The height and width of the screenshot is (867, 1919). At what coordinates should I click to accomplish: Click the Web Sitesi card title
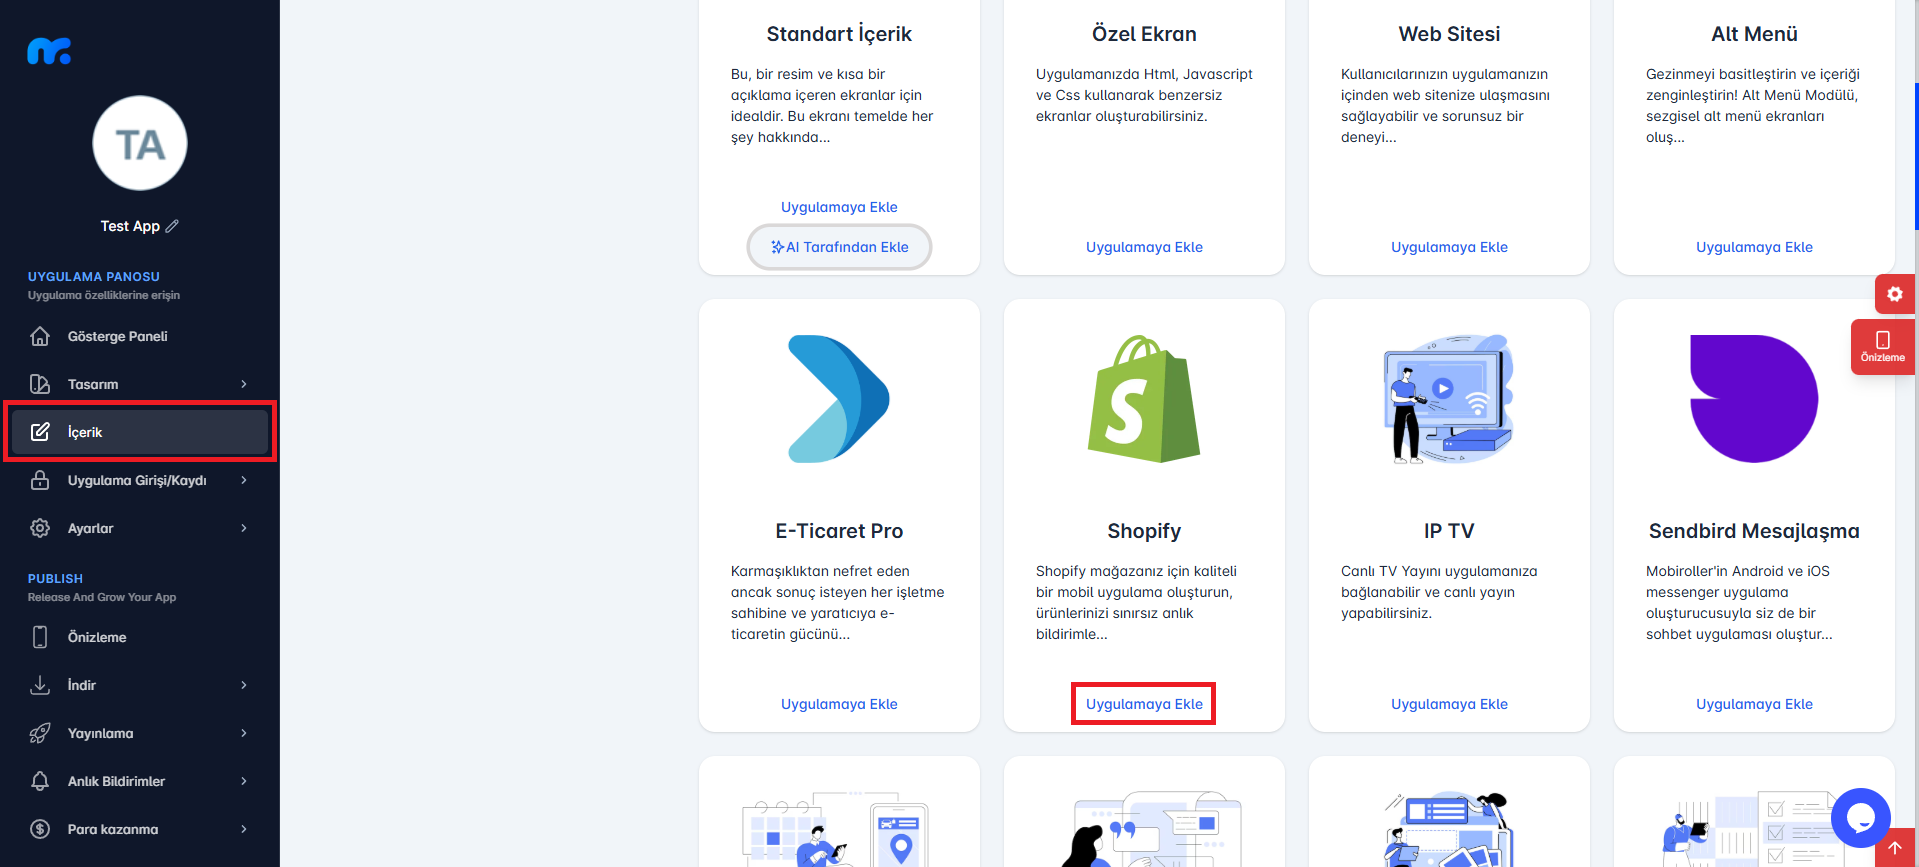pos(1449,34)
